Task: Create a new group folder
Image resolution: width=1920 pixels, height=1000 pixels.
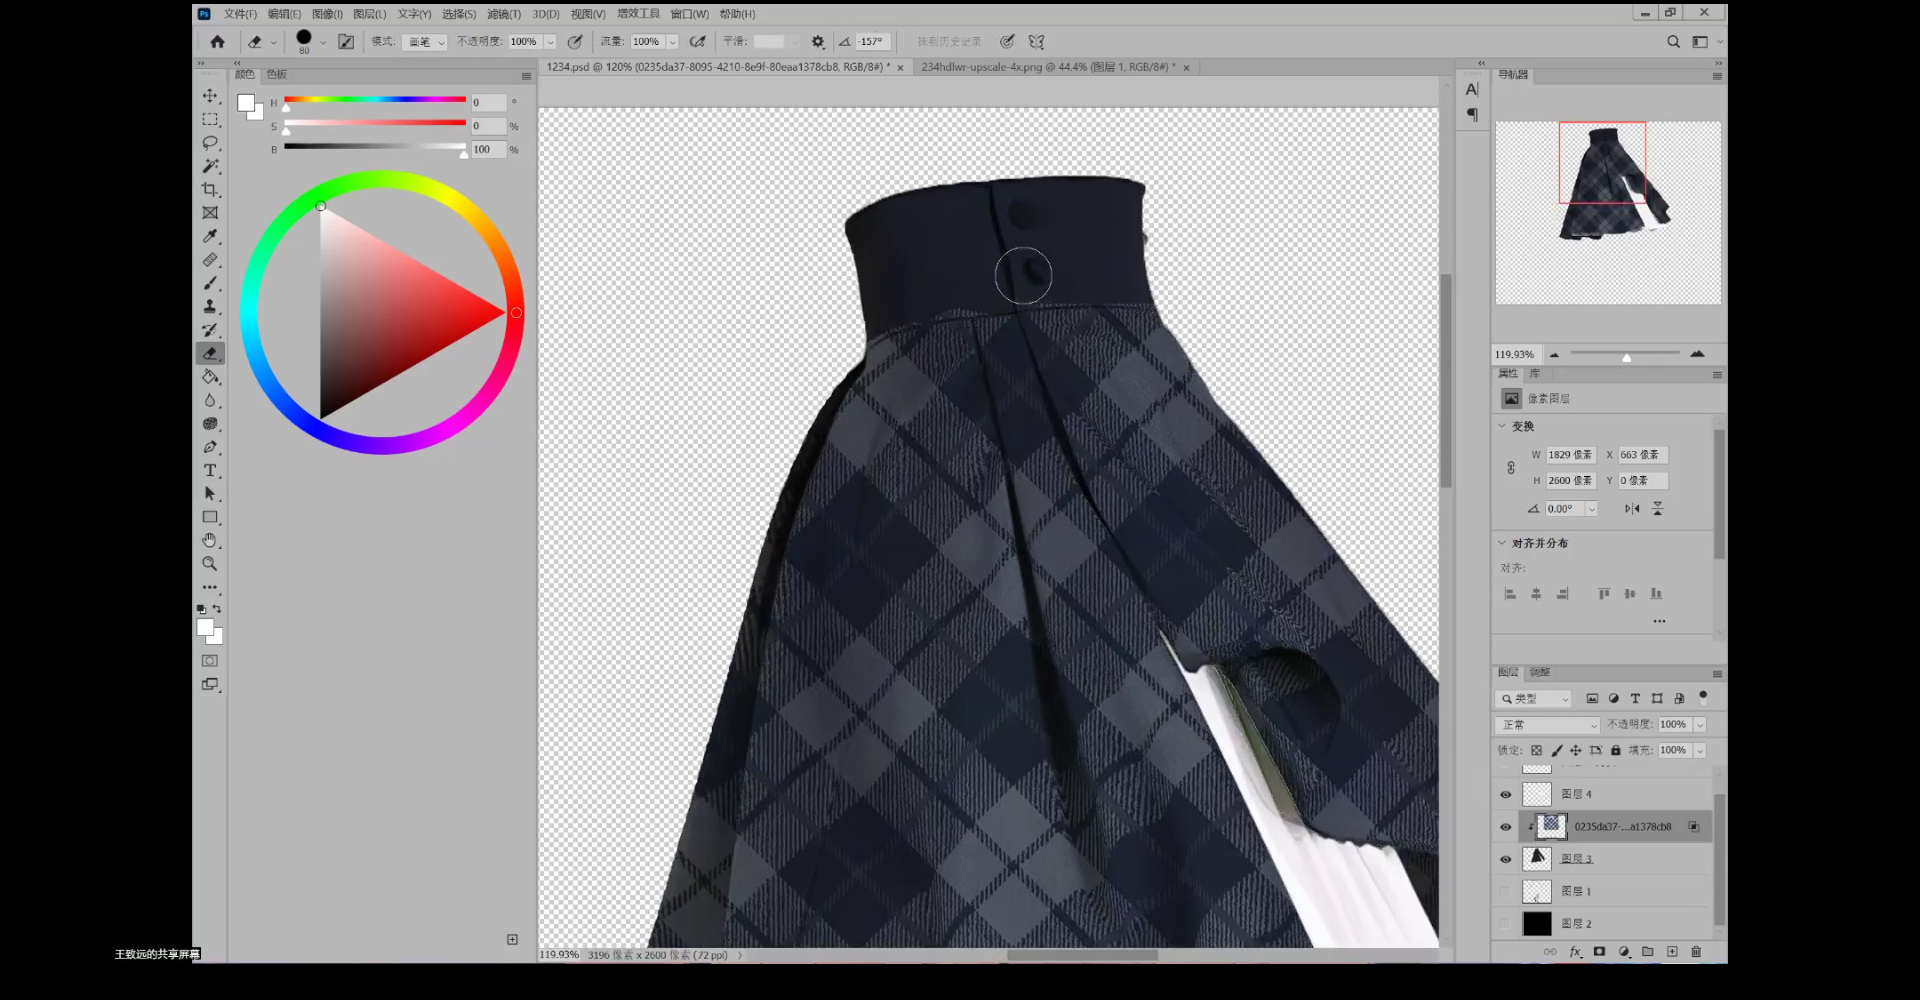Action: [x=1647, y=952]
